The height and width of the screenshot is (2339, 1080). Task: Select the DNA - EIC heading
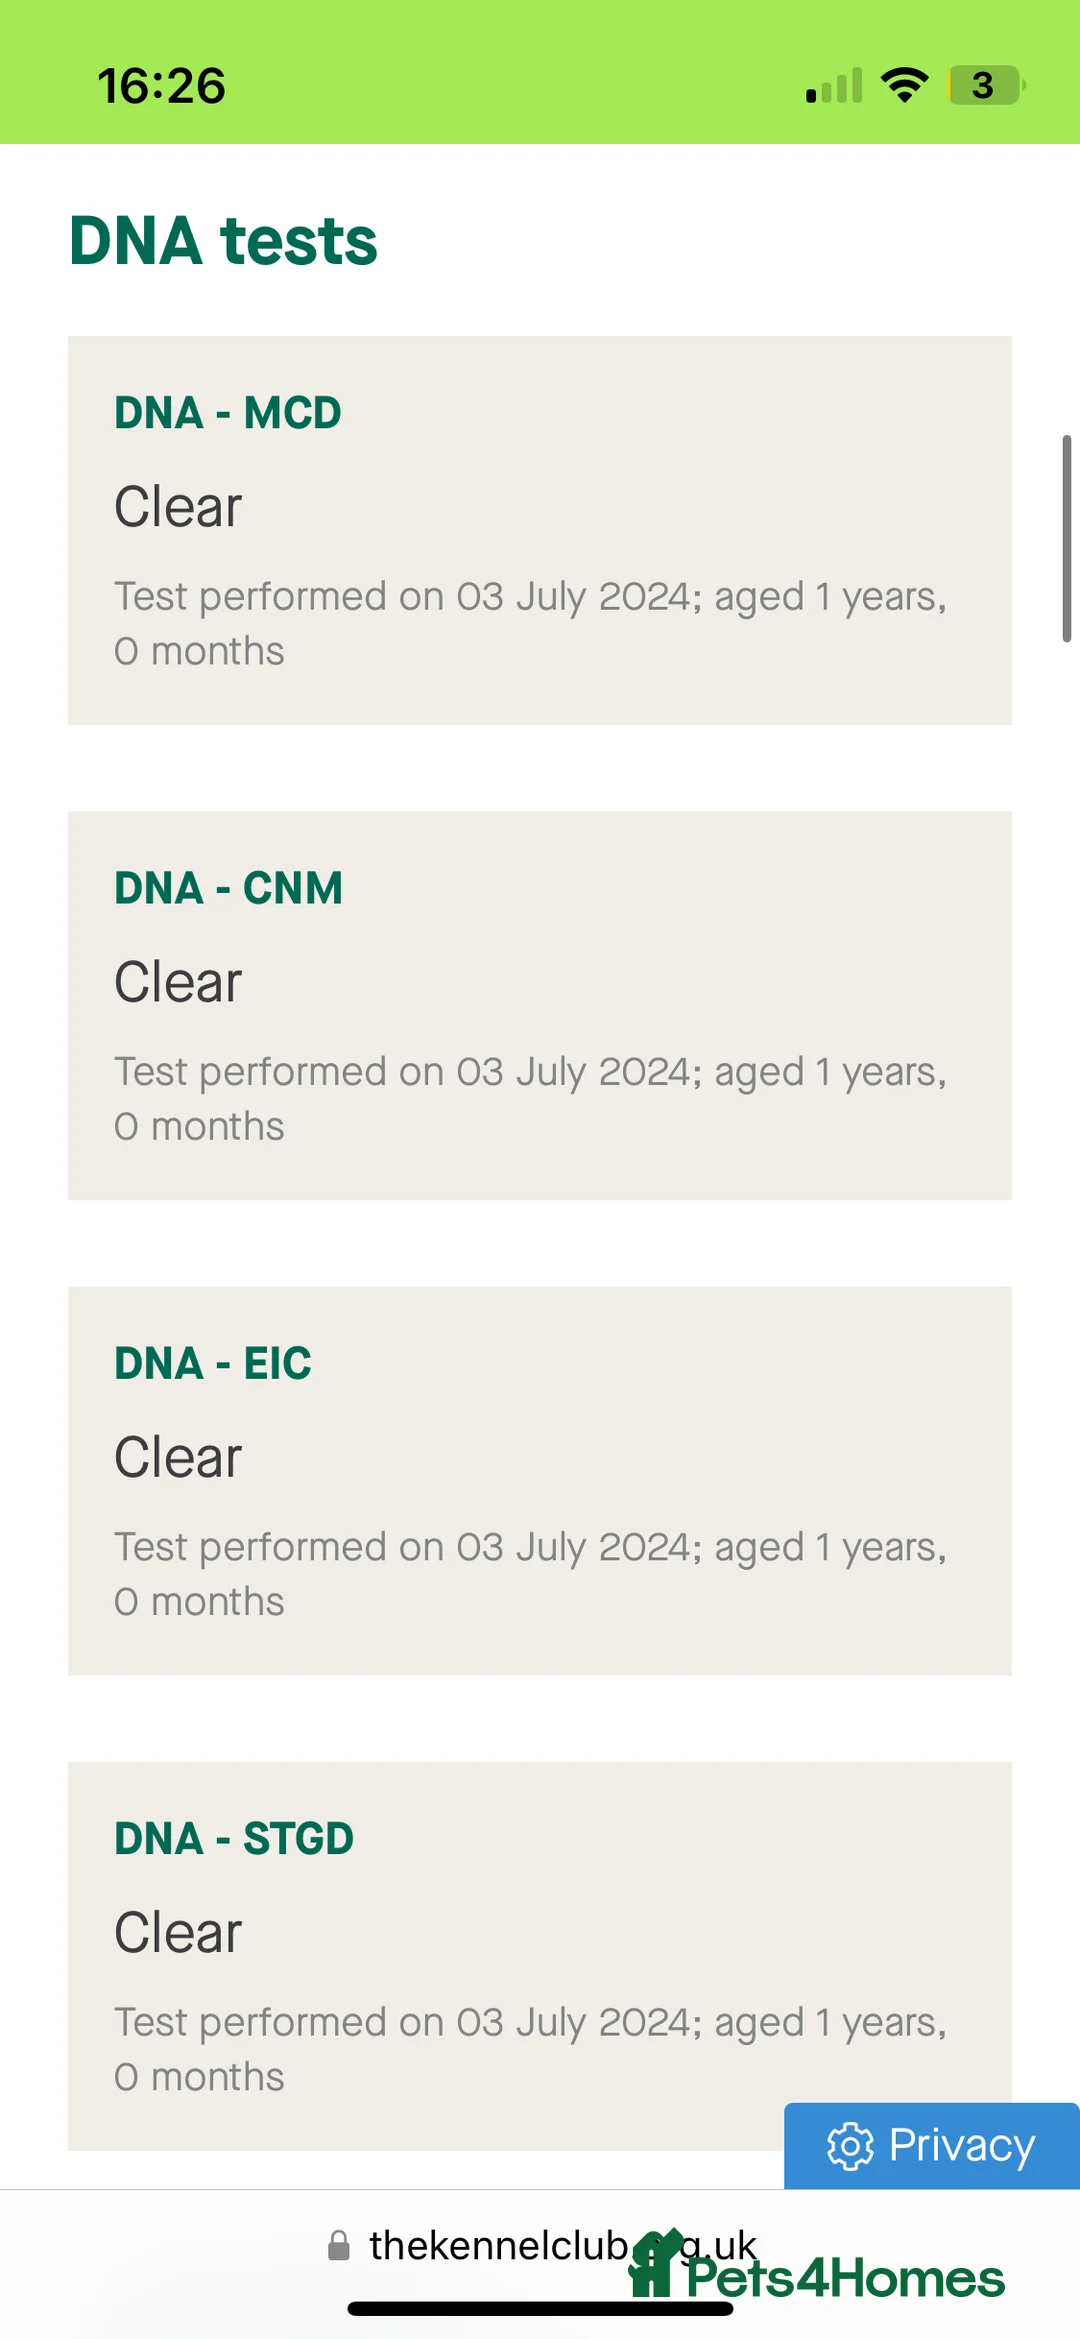[213, 1363]
